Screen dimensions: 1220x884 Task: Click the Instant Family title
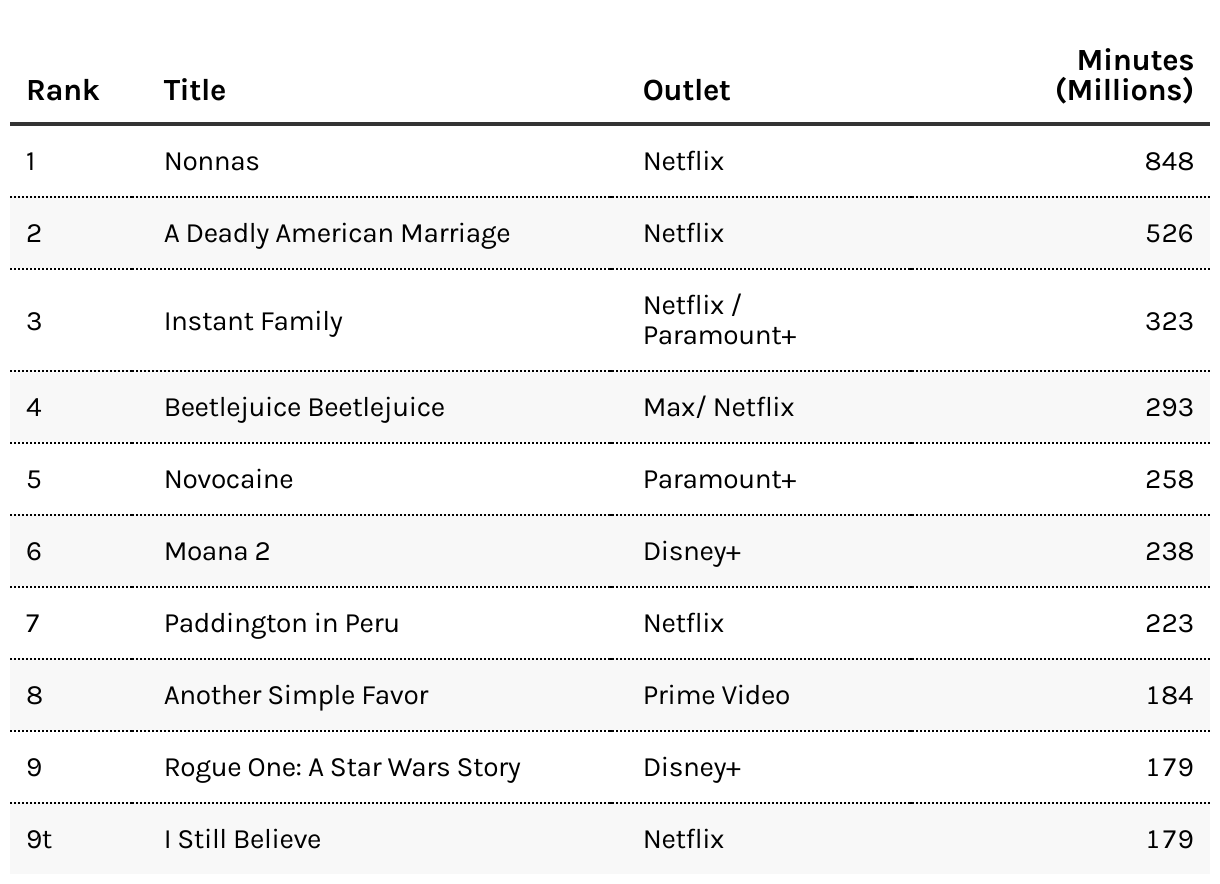(x=253, y=321)
